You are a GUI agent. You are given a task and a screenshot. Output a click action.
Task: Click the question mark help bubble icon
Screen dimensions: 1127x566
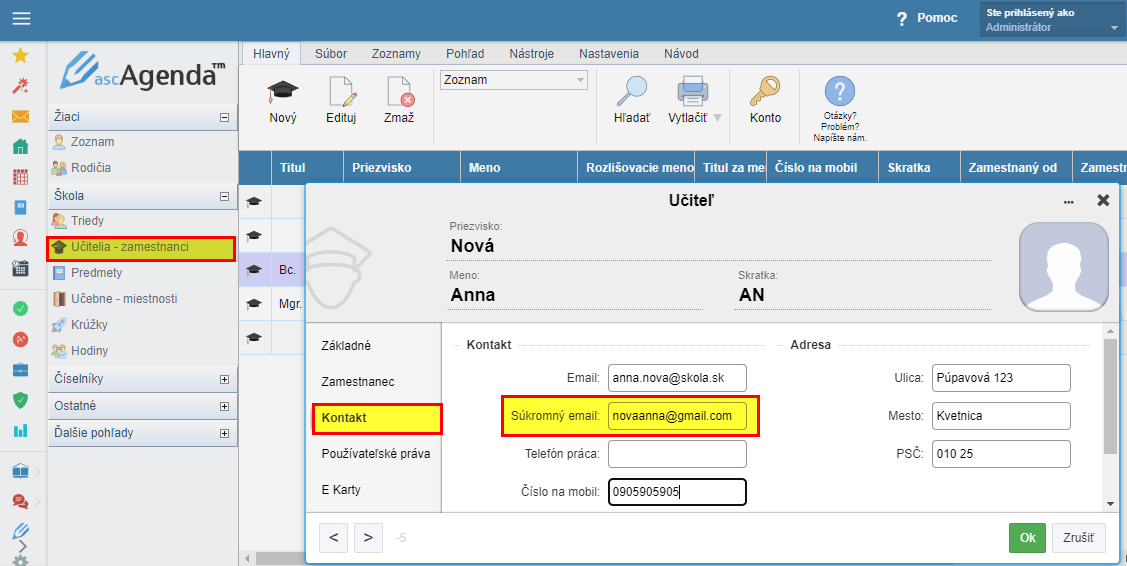839,93
